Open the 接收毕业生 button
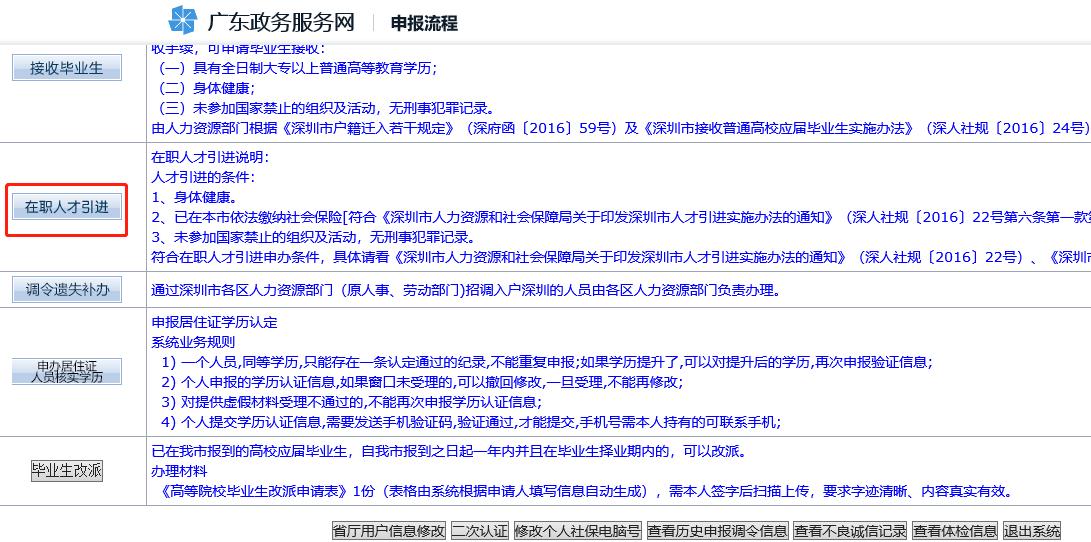The height and width of the screenshot is (542, 1091). 67,68
